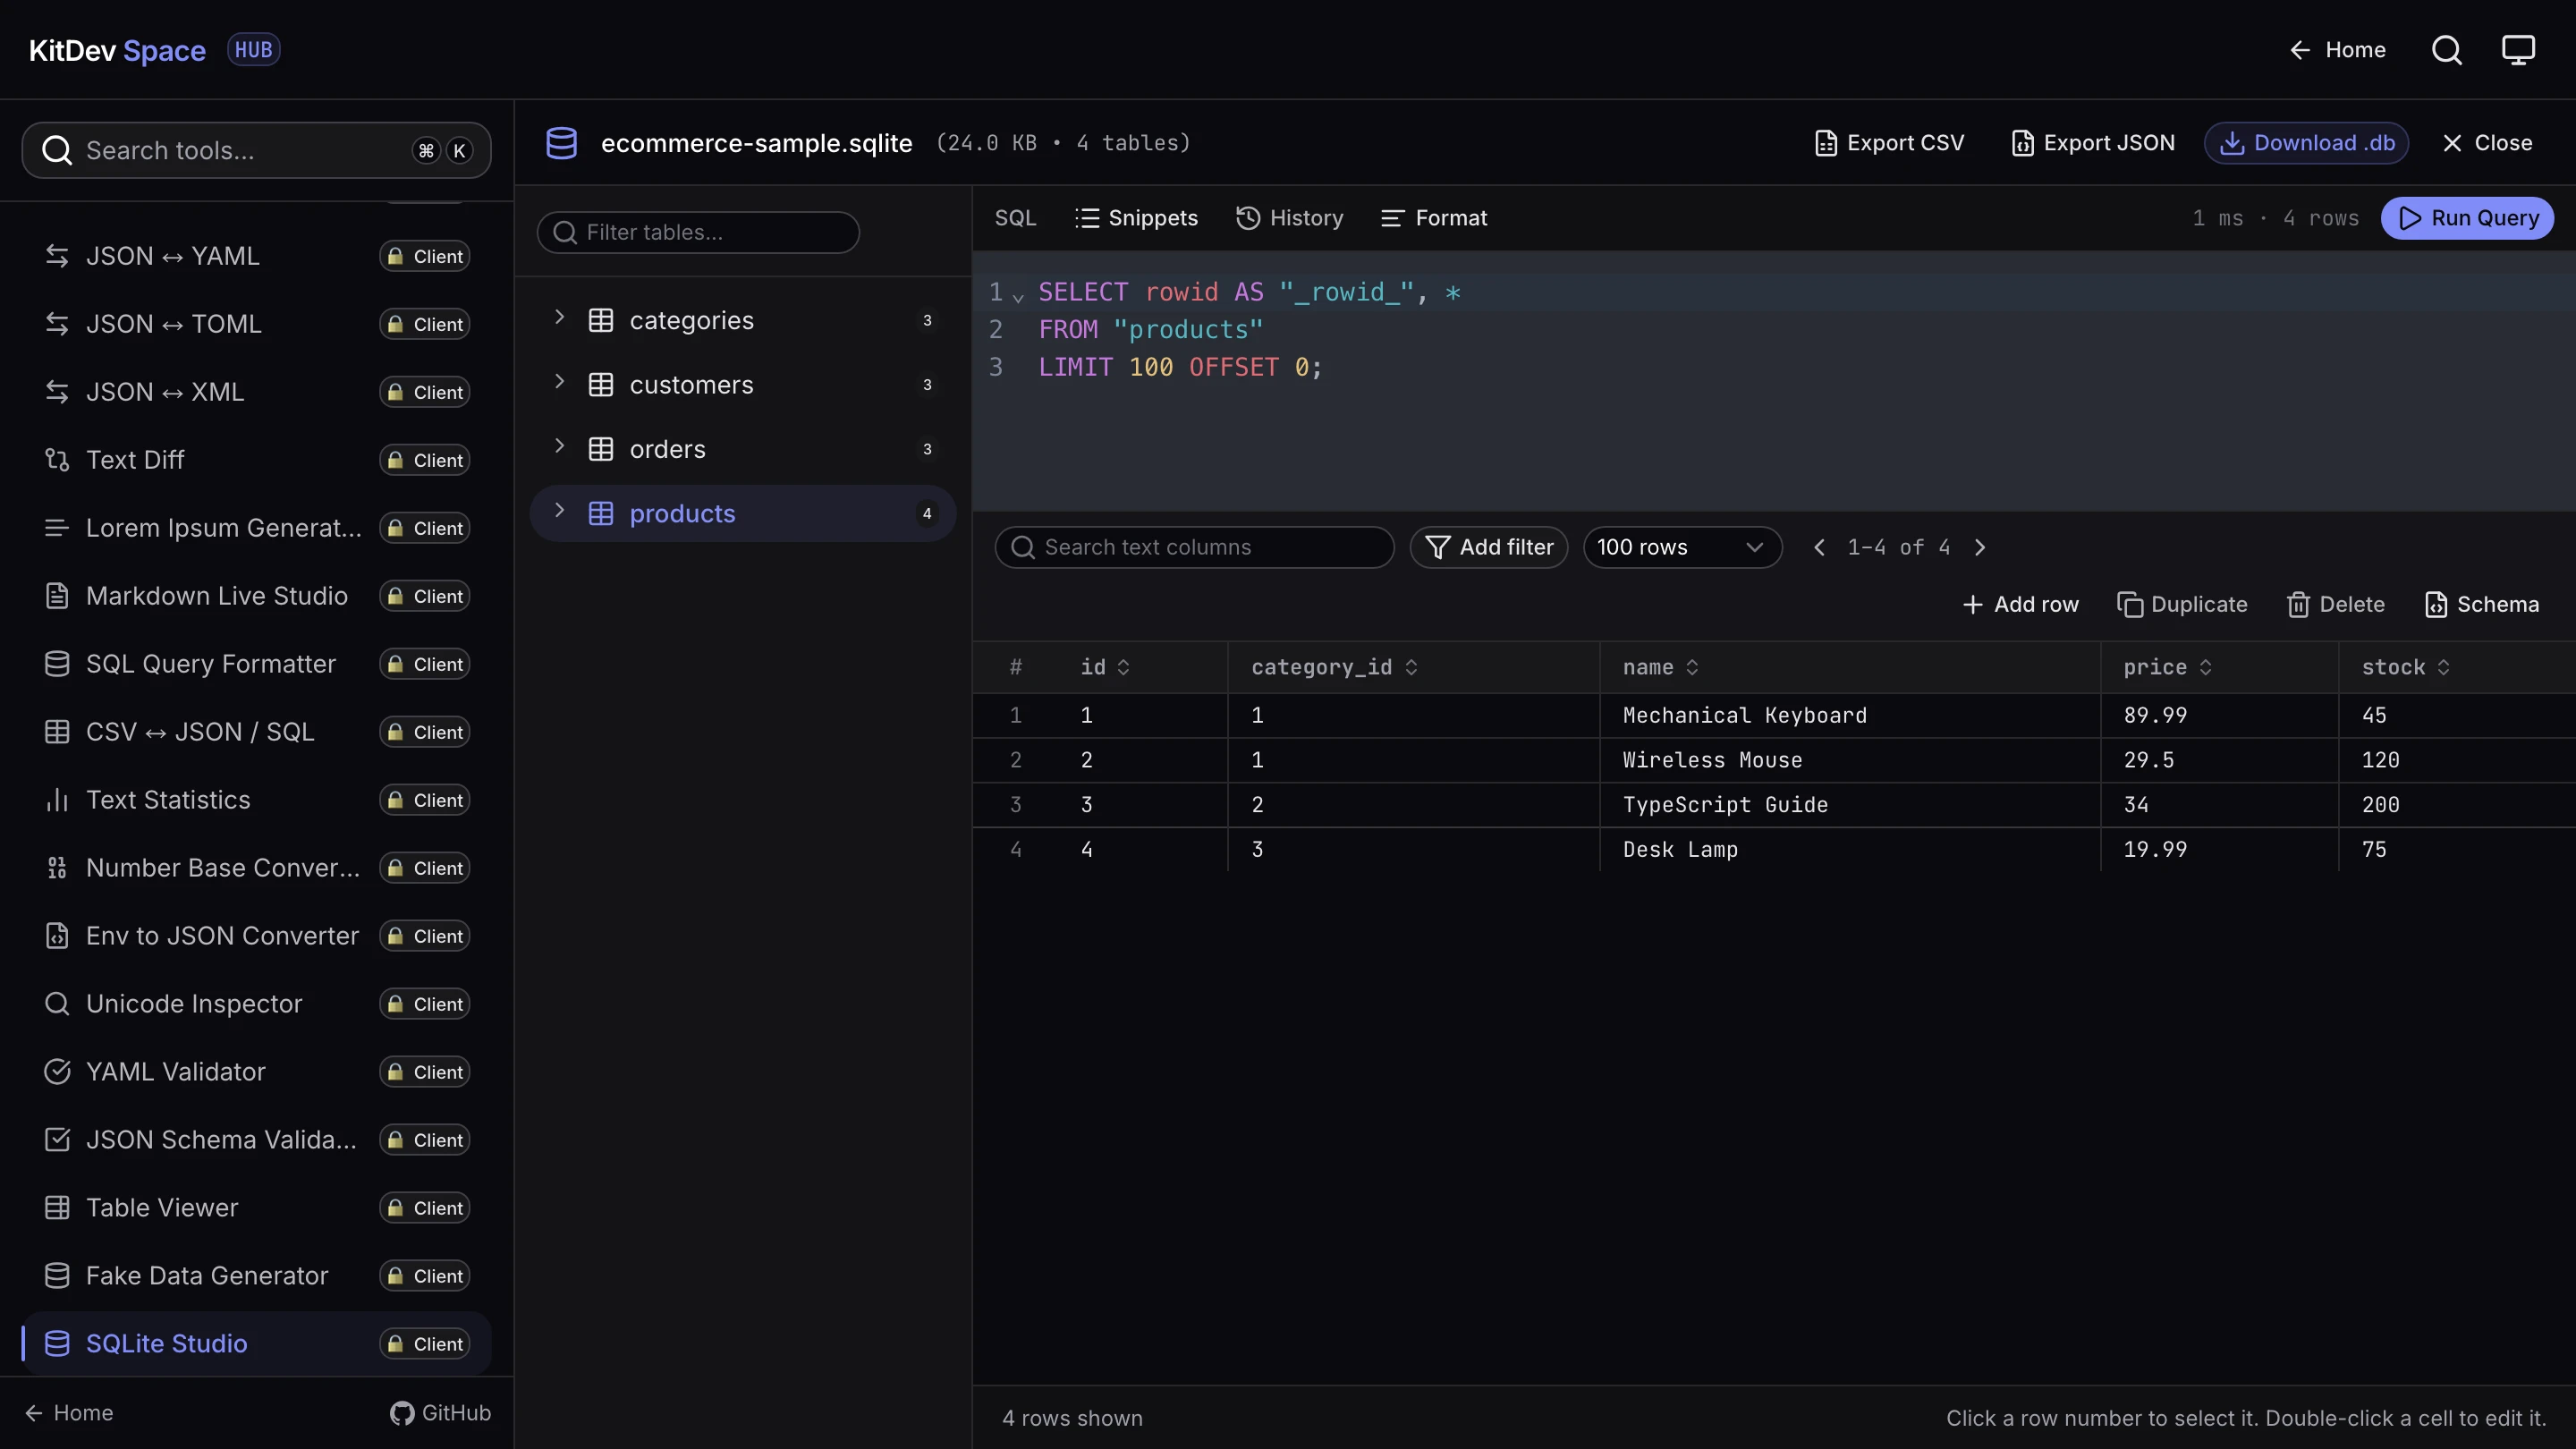Viewport: 2576px width, 1449px height.
Task: Sort by the id column arrows
Action: pyautogui.click(x=1124, y=667)
